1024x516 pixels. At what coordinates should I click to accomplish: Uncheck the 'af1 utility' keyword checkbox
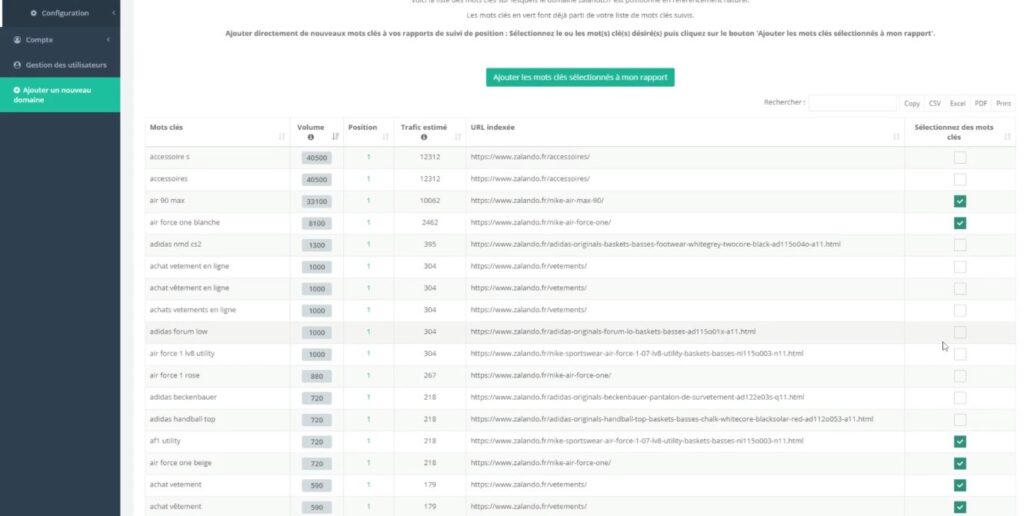click(959, 441)
